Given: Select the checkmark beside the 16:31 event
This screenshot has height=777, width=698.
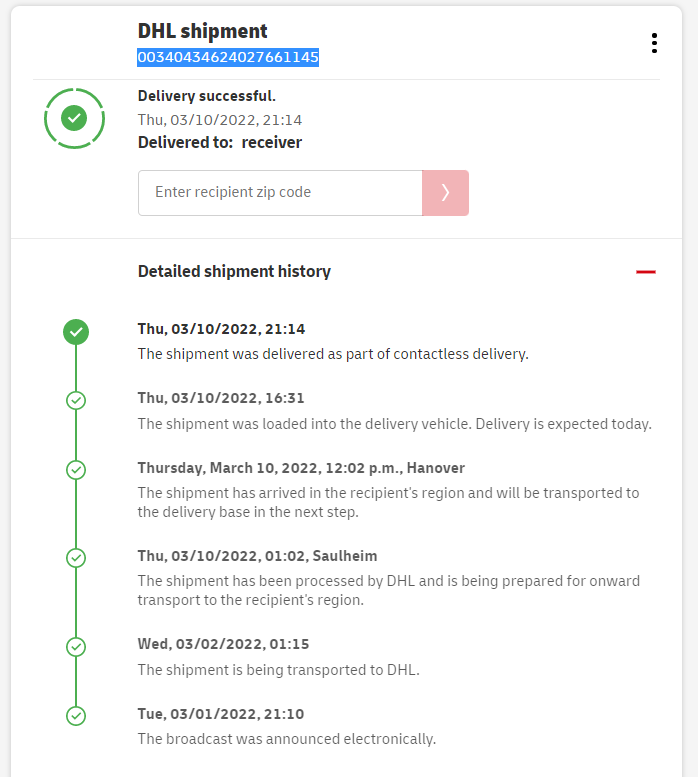Looking at the screenshot, I should click(x=75, y=400).
